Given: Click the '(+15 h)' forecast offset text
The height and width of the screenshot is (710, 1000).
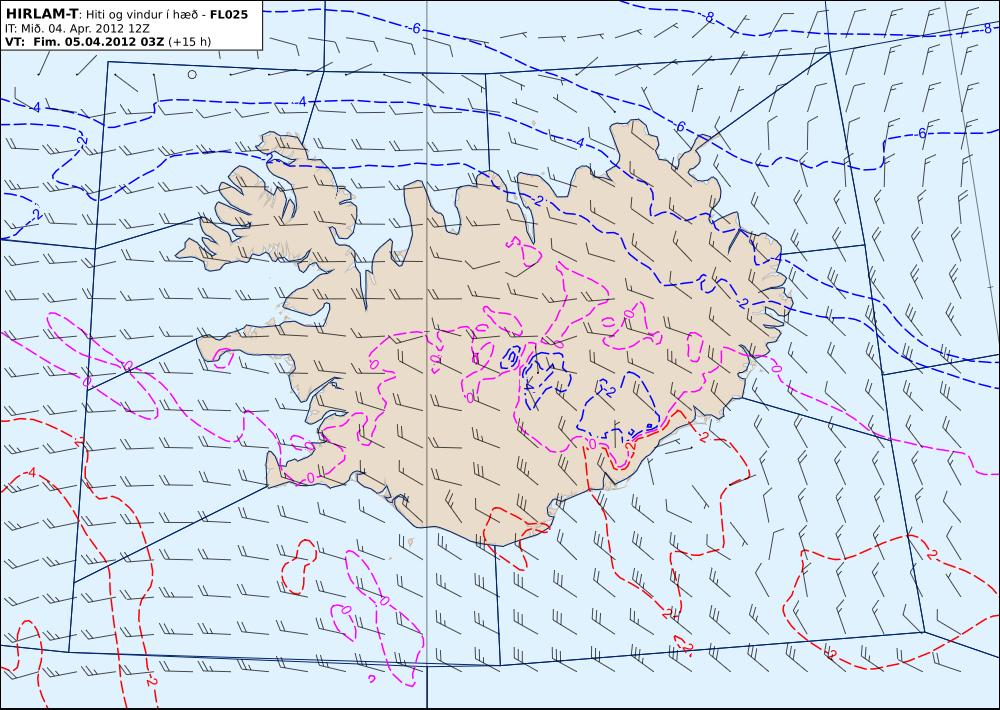Looking at the screenshot, I should (189, 42).
